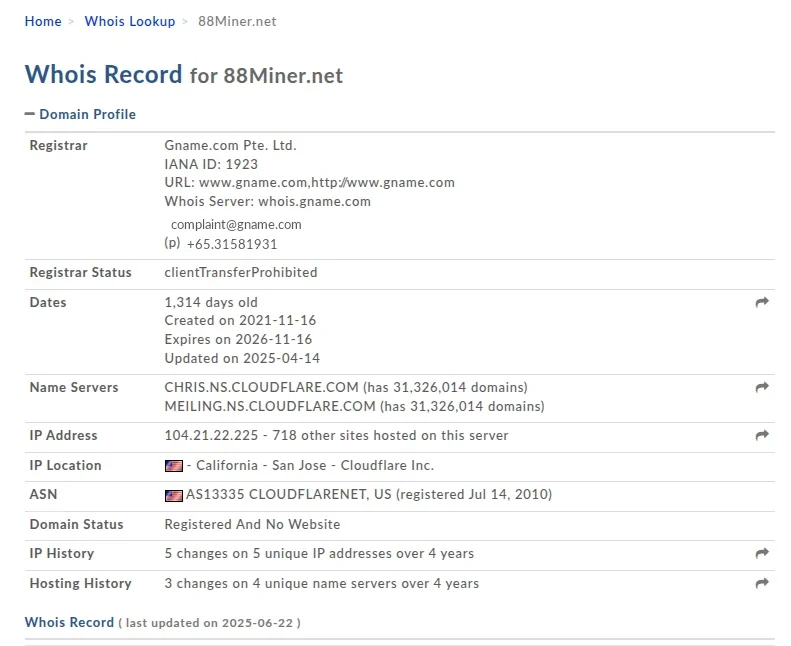Click the Dates row label
This screenshot has height=646, width=791.
(48, 302)
